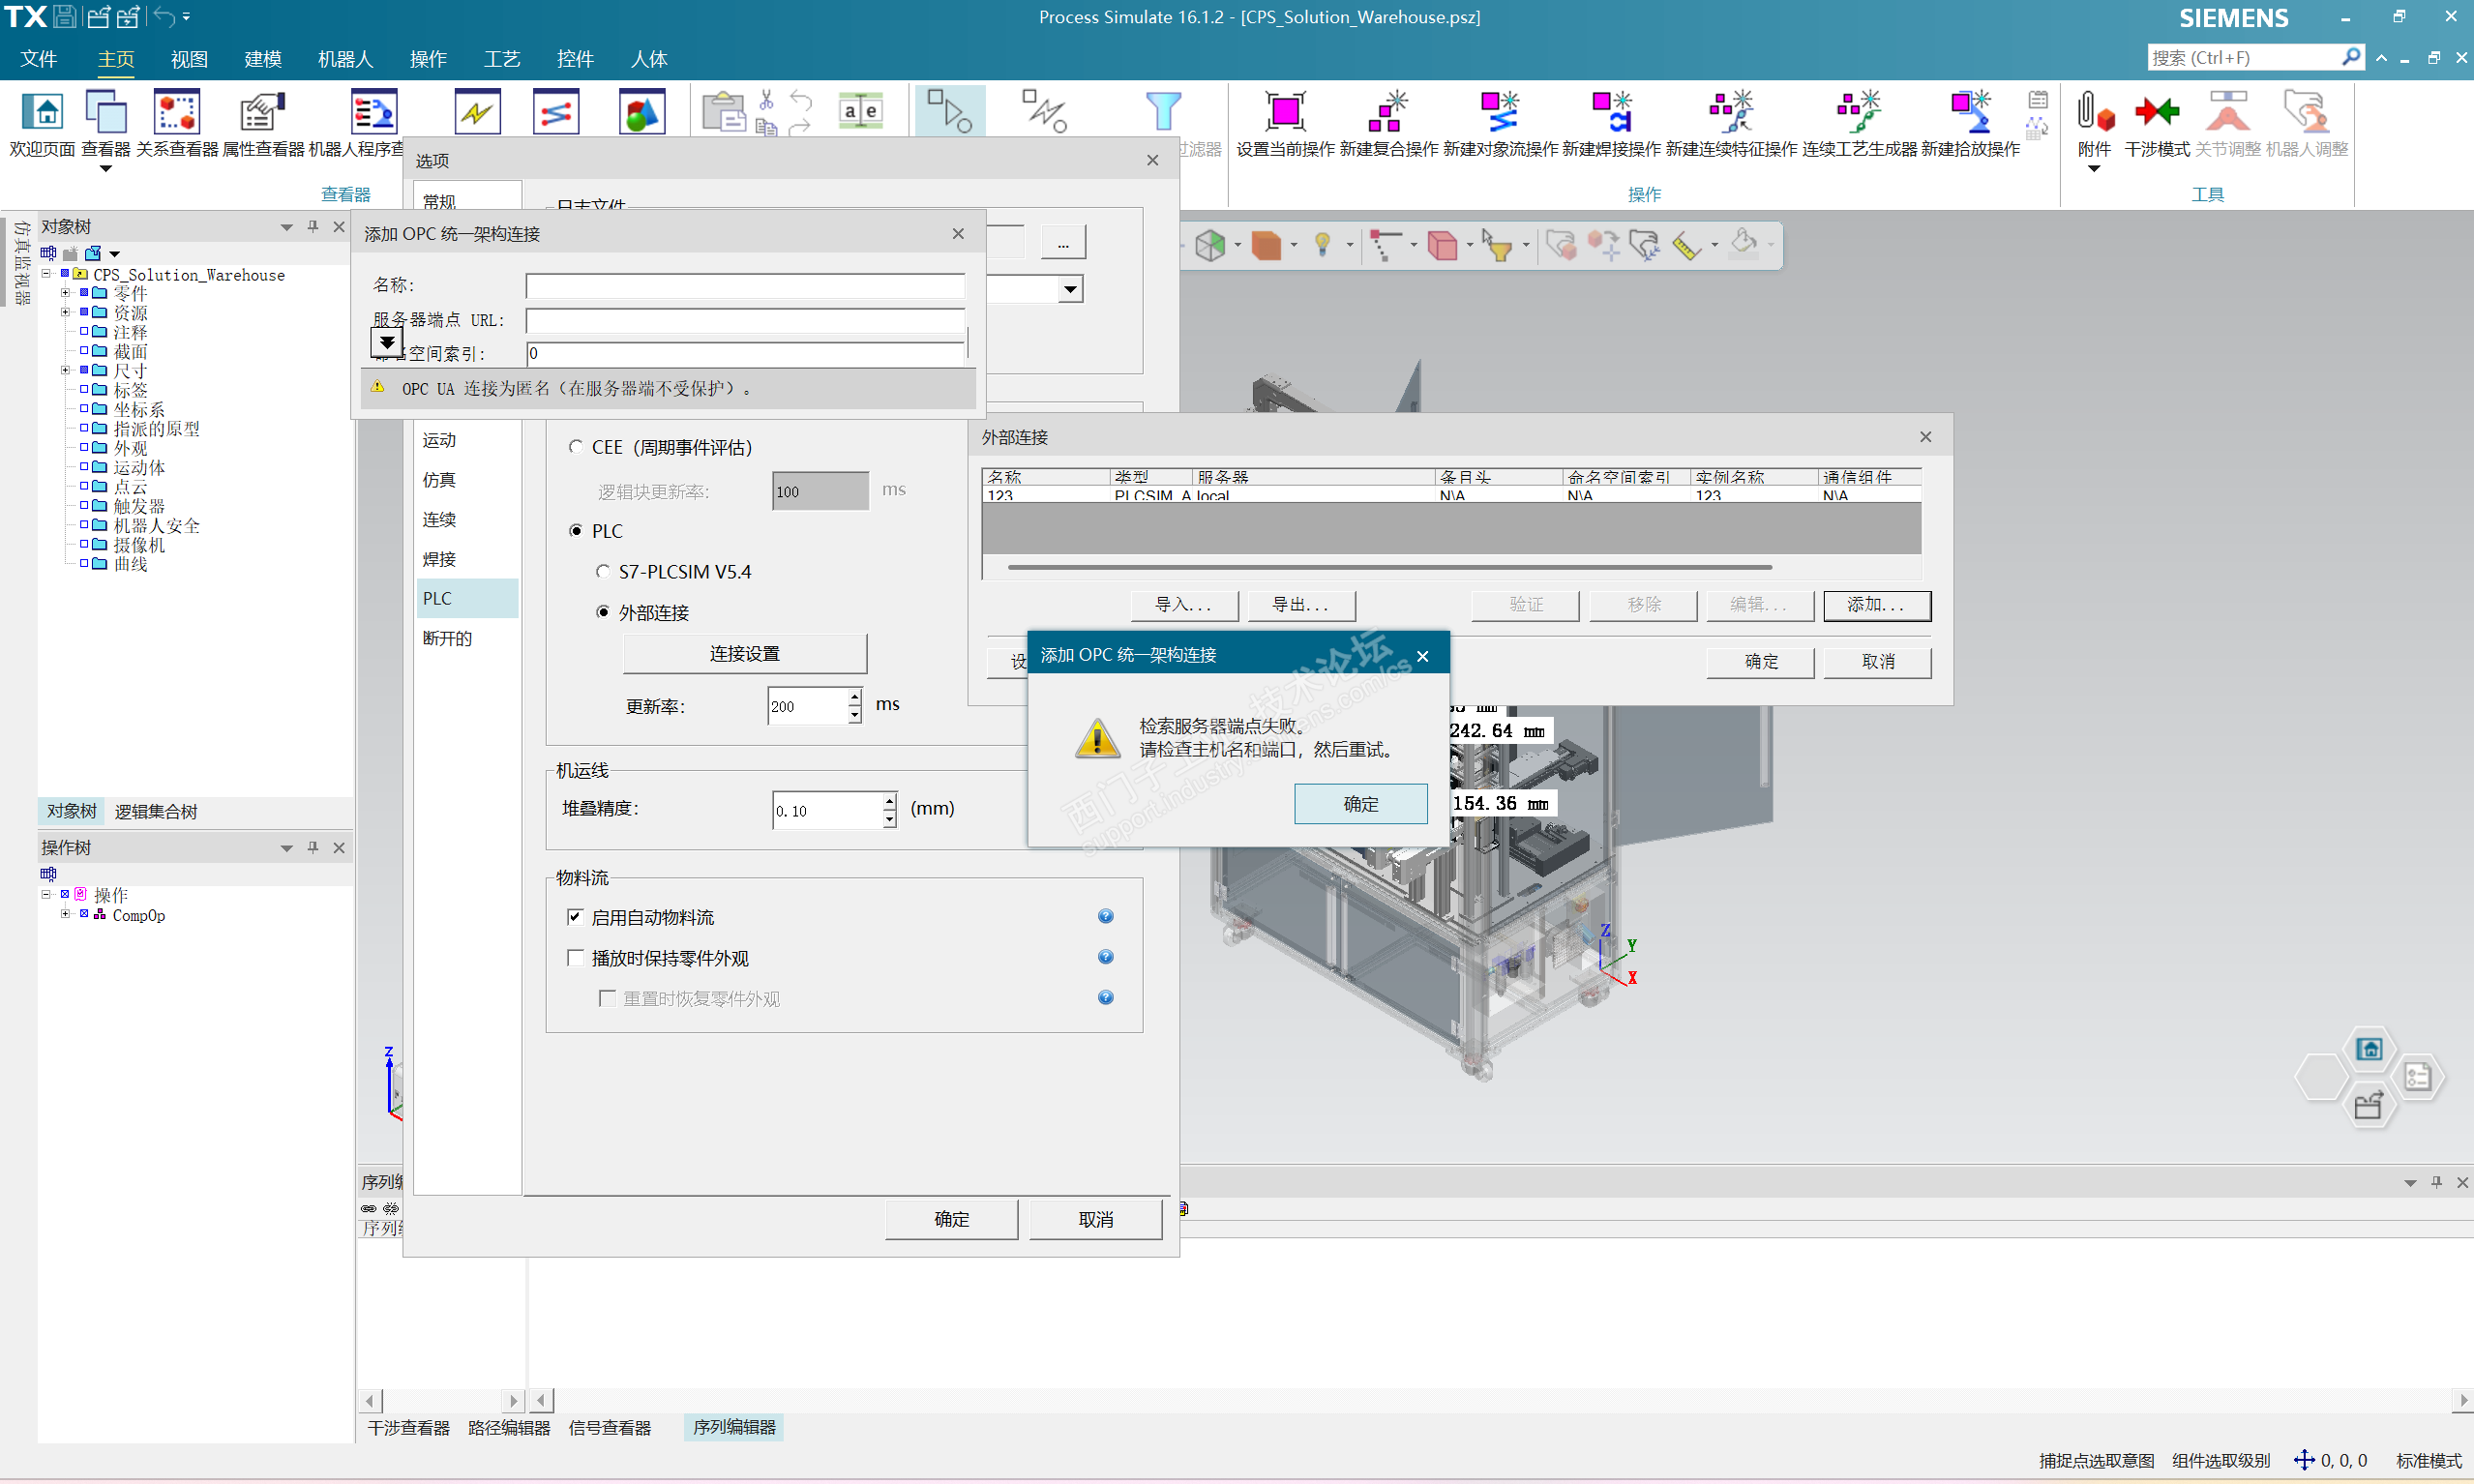Click the 关系查看器 relation viewer icon
The image size is (2474, 1484).
click(x=176, y=113)
